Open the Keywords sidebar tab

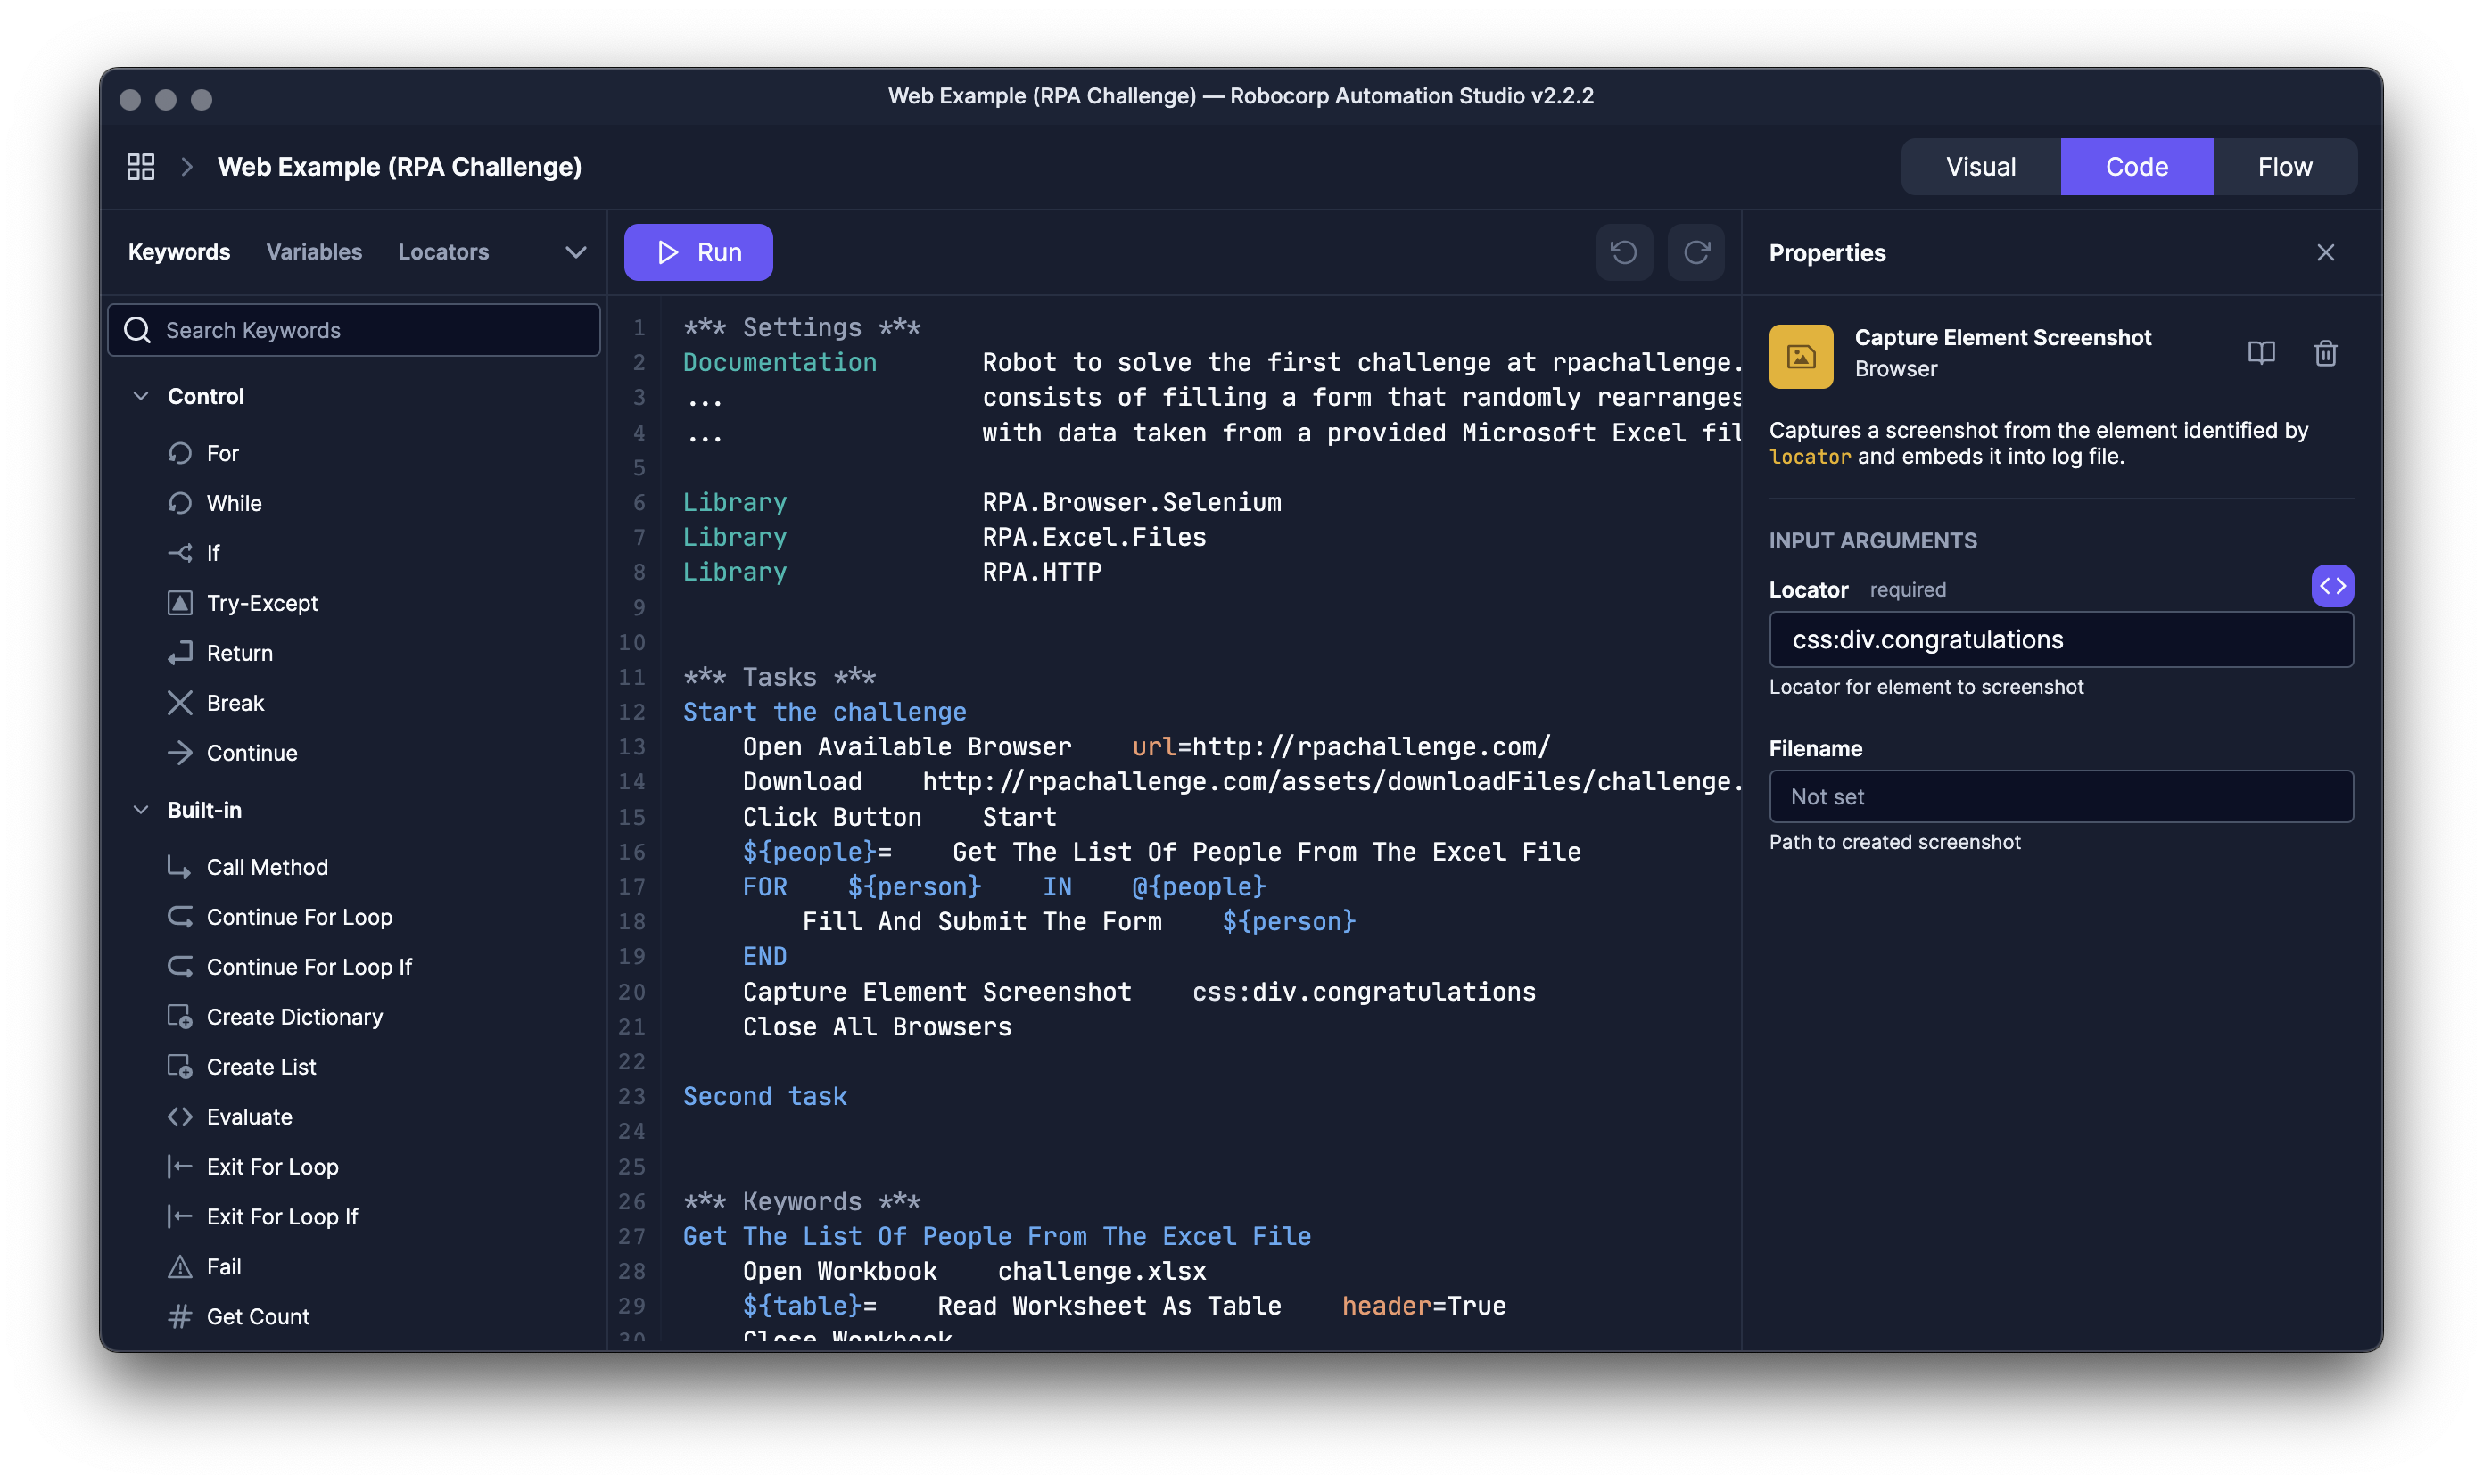click(179, 252)
